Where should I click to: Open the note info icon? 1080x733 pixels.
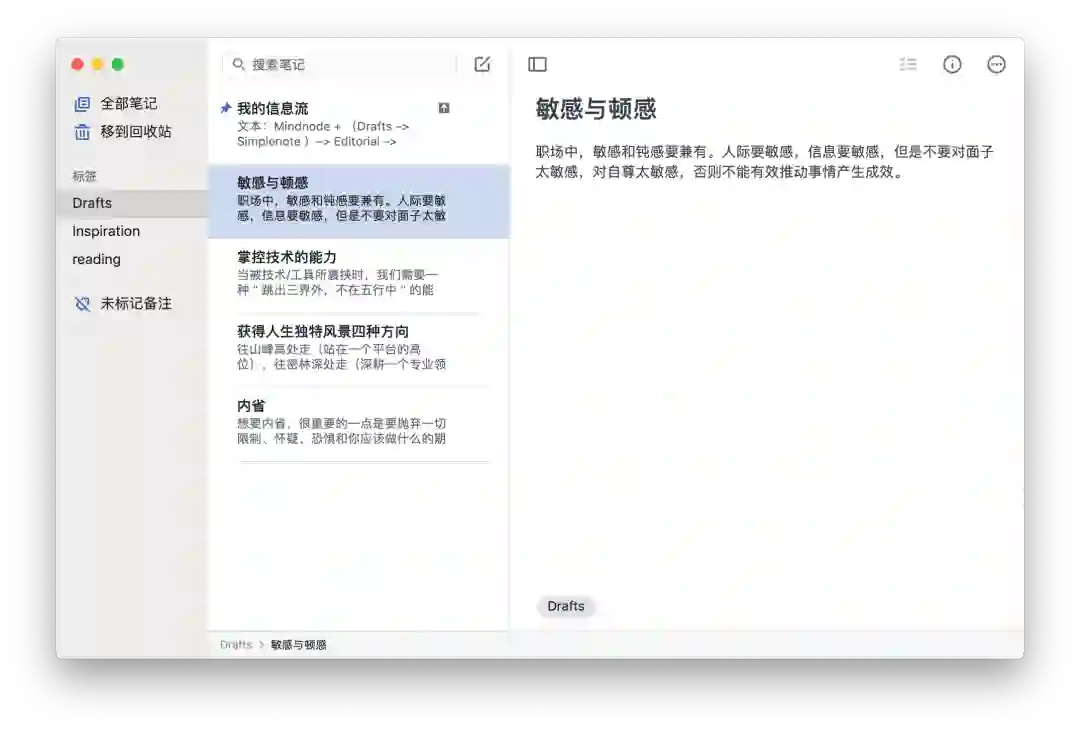click(x=952, y=65)
